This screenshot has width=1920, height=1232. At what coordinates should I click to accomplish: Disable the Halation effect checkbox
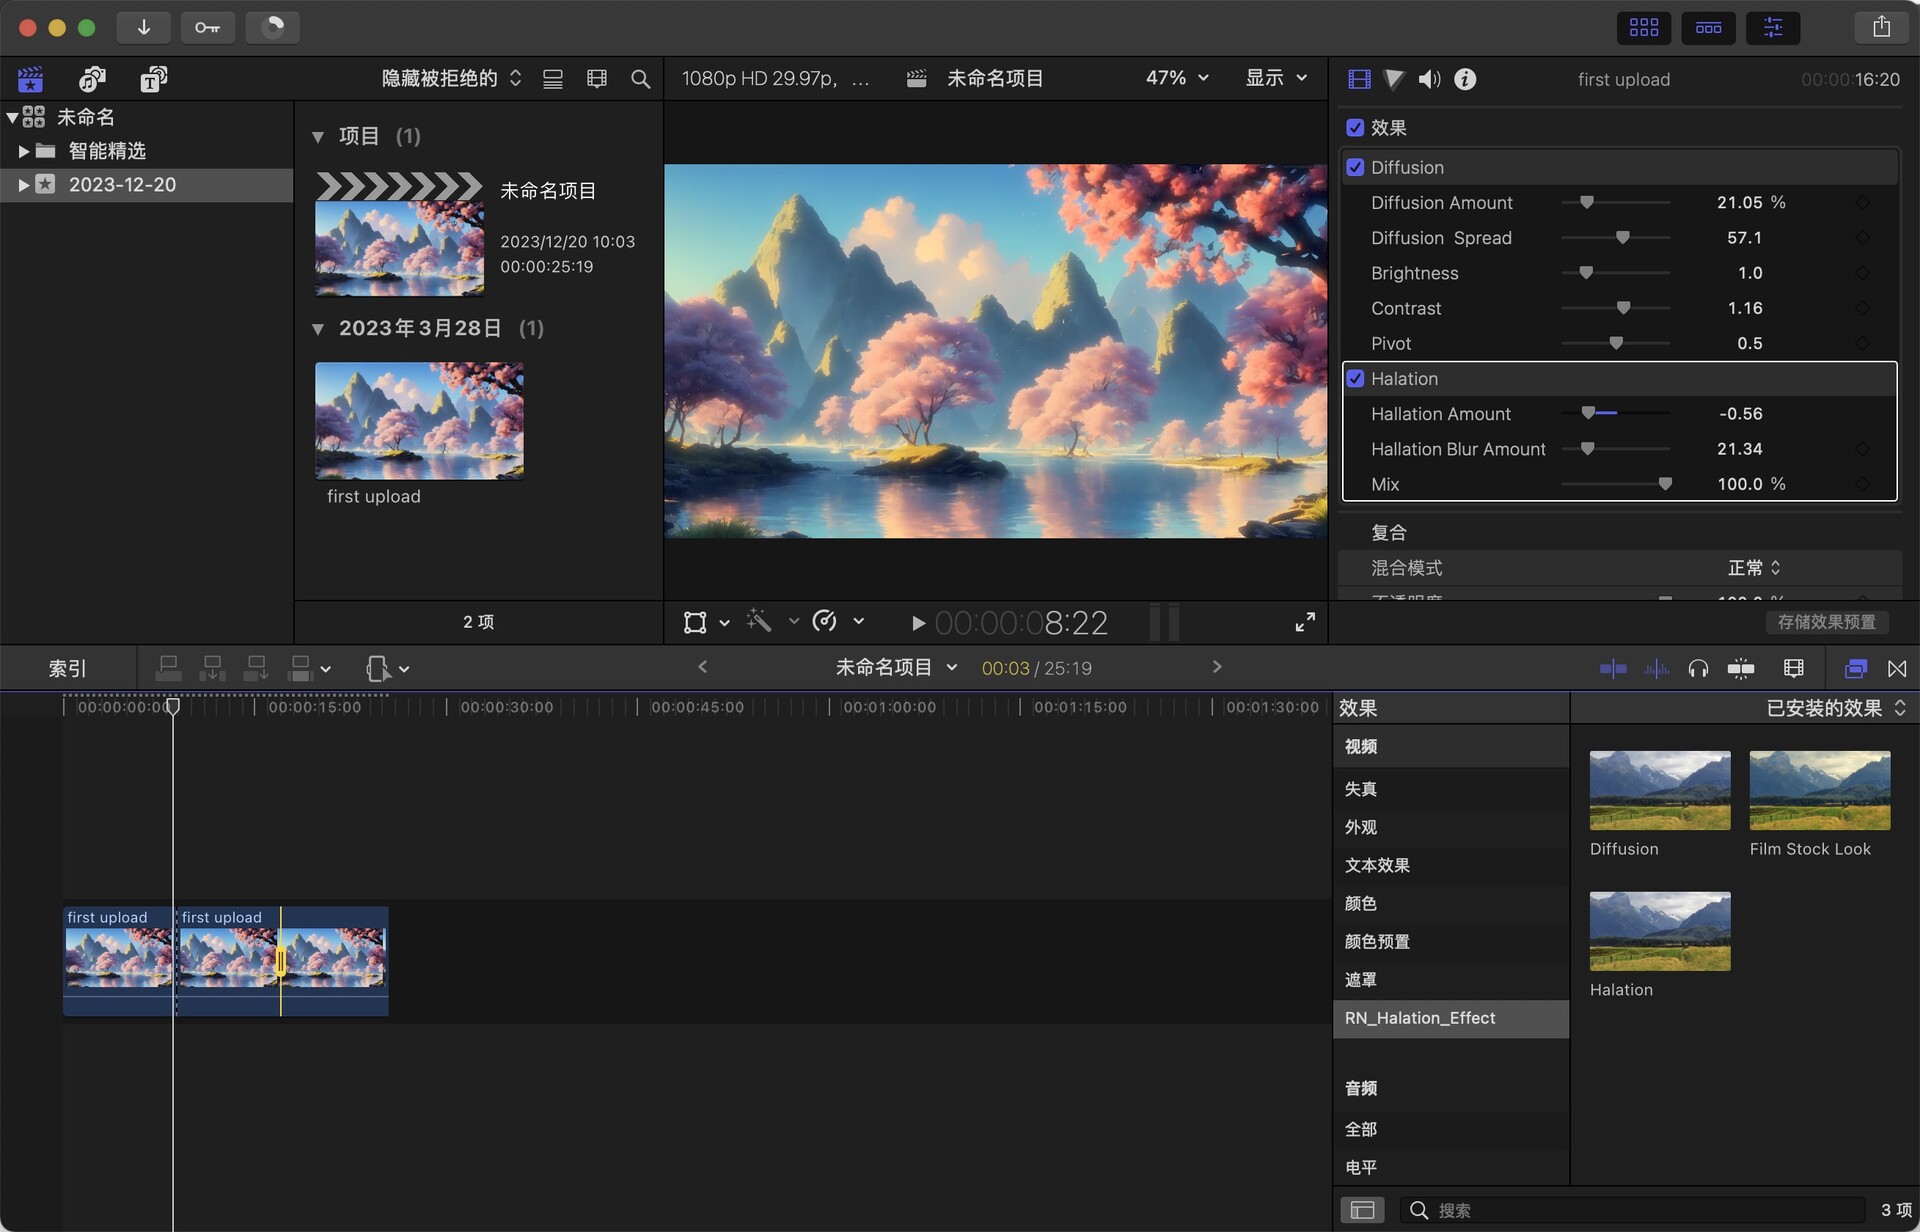(1355, 379)
